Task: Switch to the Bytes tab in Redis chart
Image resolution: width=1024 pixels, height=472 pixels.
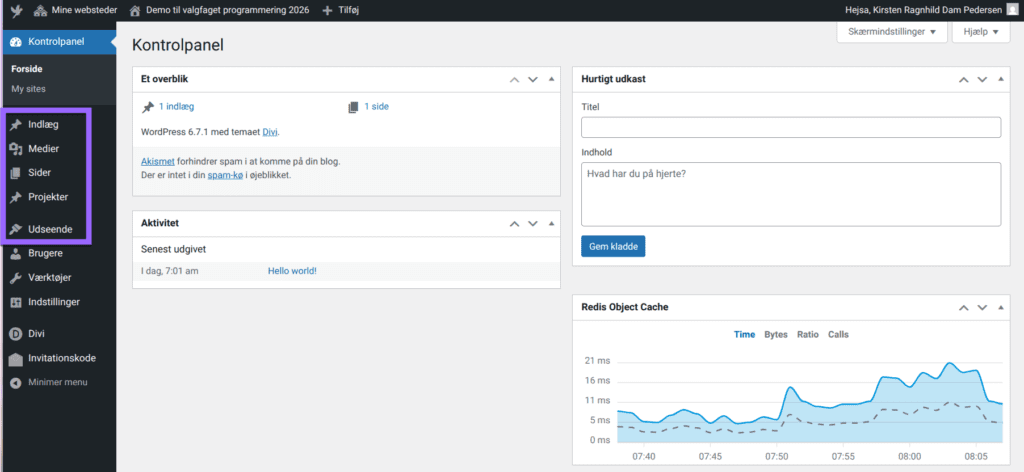Action: [x=775, y=335]
